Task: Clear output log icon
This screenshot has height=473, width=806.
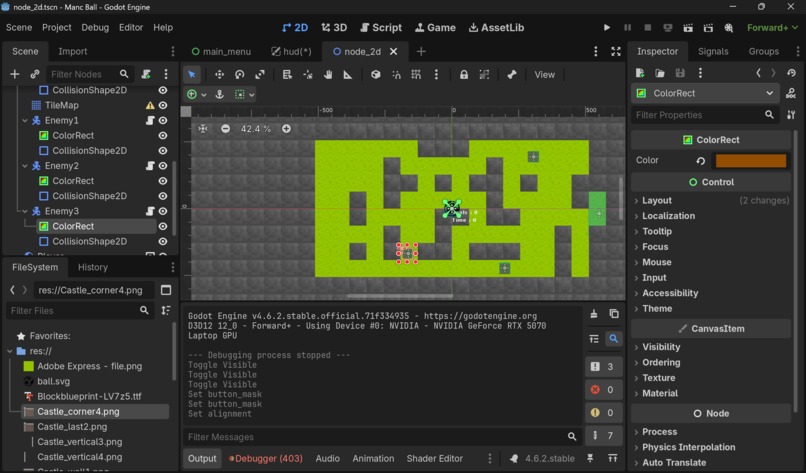Action: [594, 314]
